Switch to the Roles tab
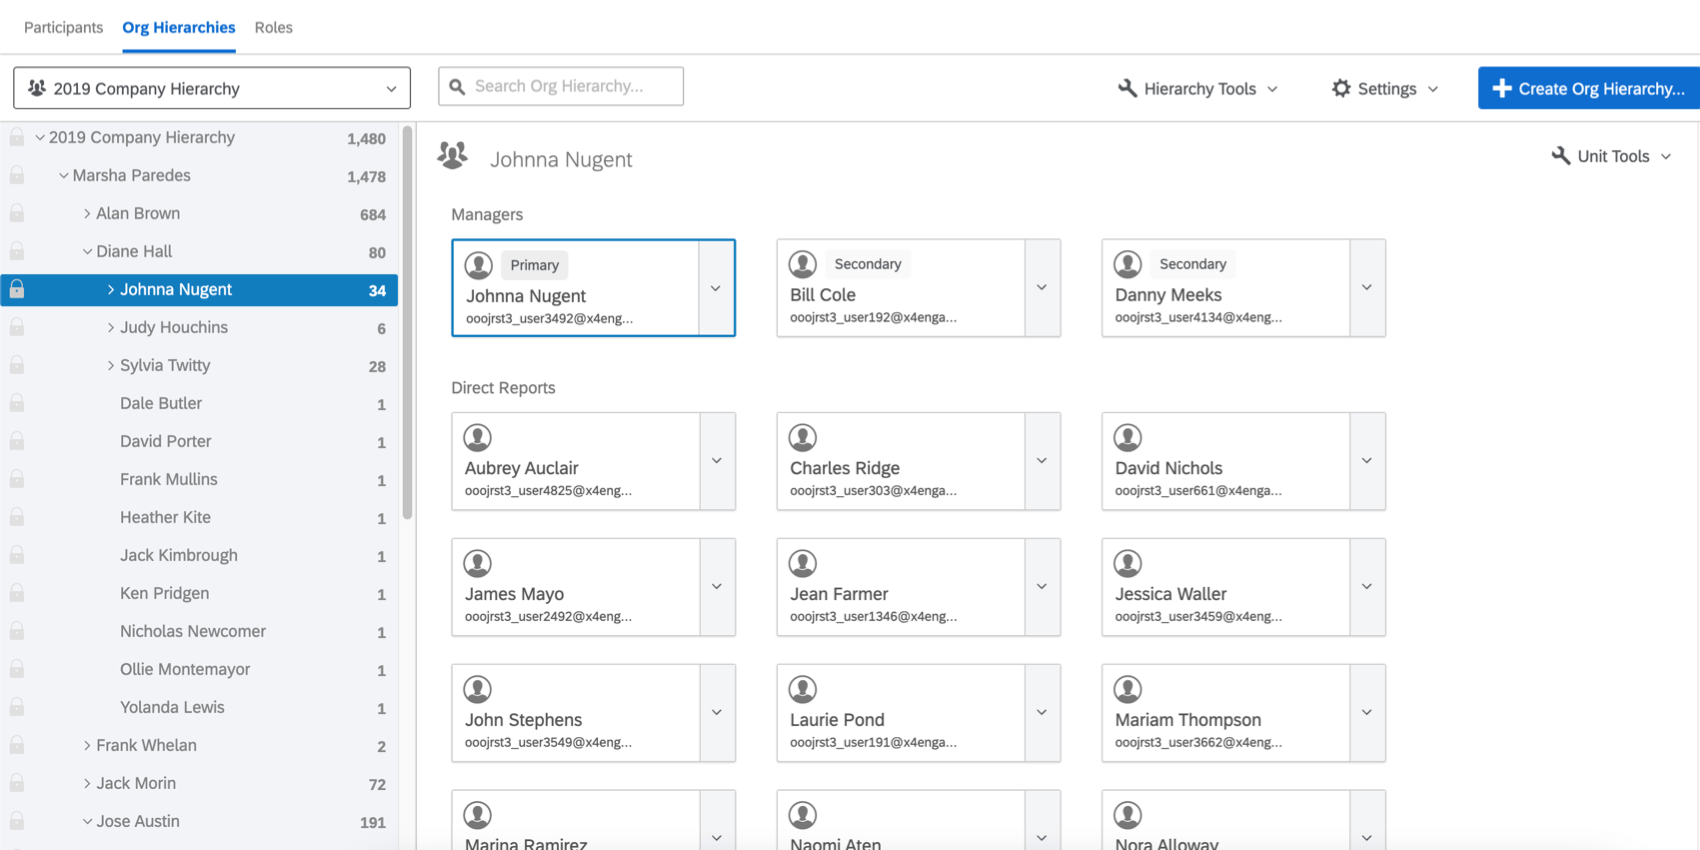 click(273, 27)
